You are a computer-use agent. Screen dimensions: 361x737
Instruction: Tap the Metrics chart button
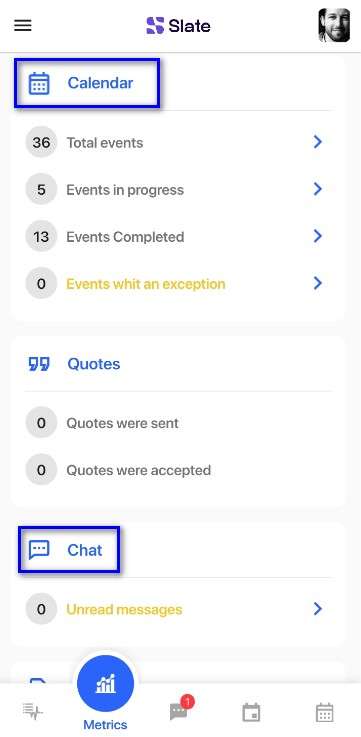tap(105, 683)
